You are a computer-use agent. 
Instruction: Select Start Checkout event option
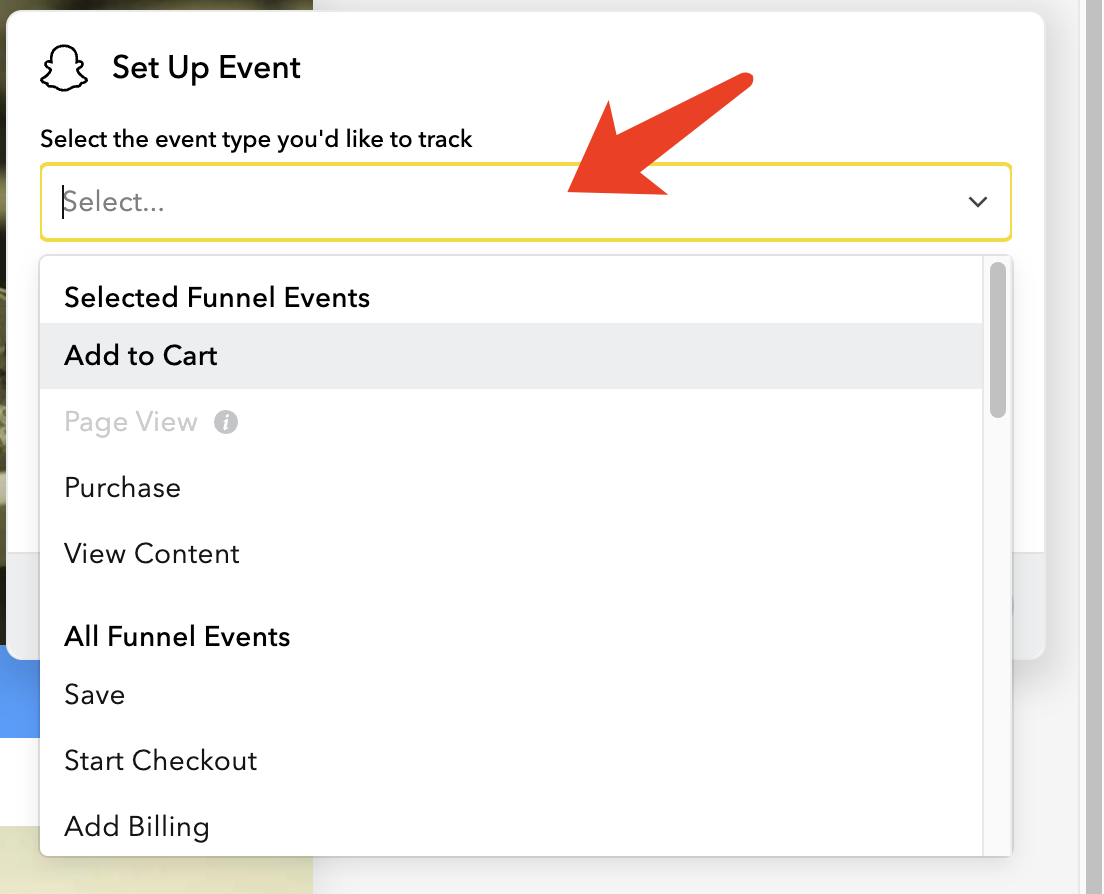pyautogui.click(x=161, y=761)
